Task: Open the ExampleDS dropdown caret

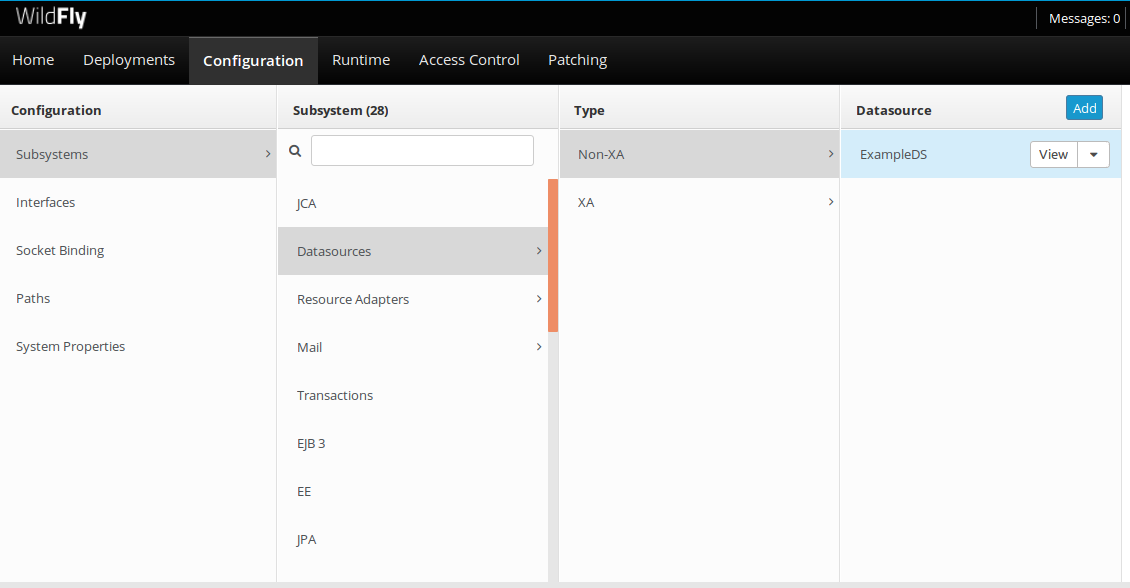Action: 1093,155
